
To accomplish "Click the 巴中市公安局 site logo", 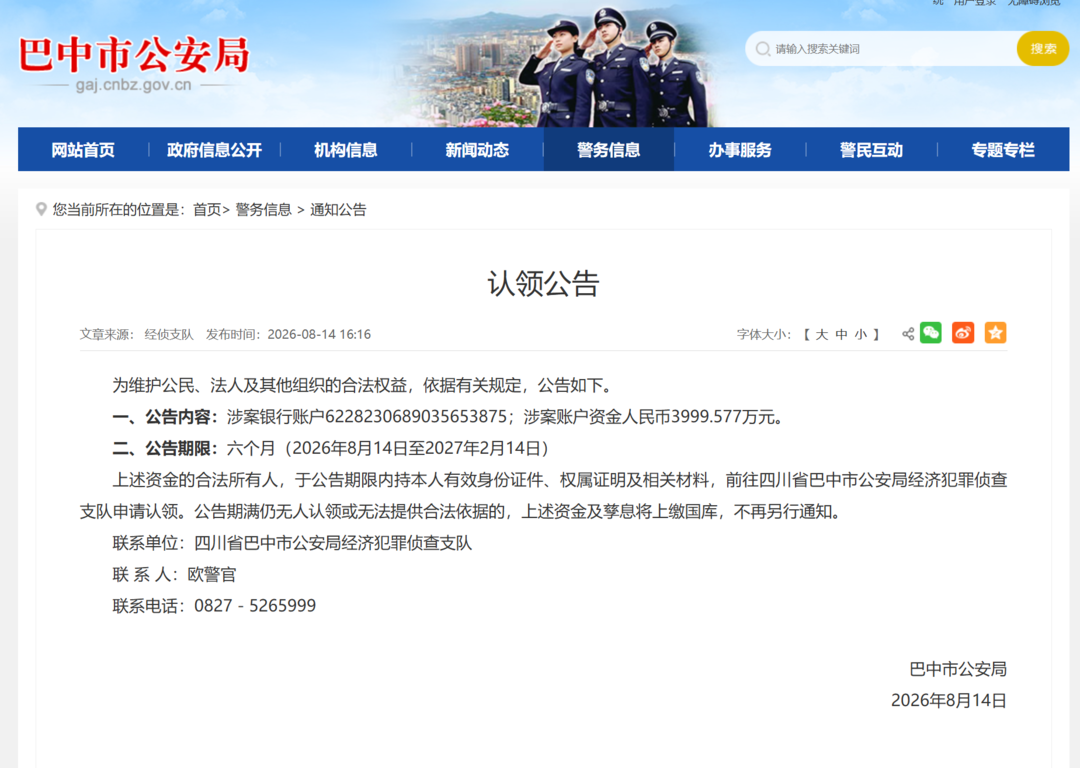I will pos(134,55).
